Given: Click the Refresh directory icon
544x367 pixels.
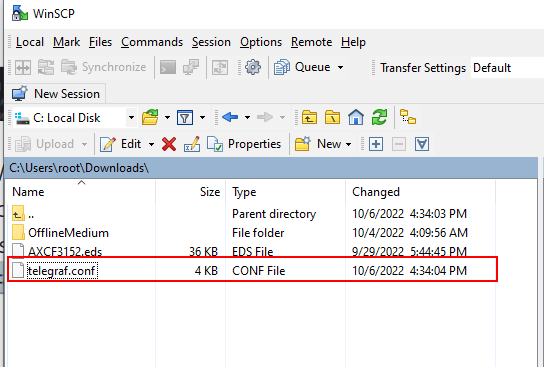Looking at the screenshot, I should click(379, 117).
